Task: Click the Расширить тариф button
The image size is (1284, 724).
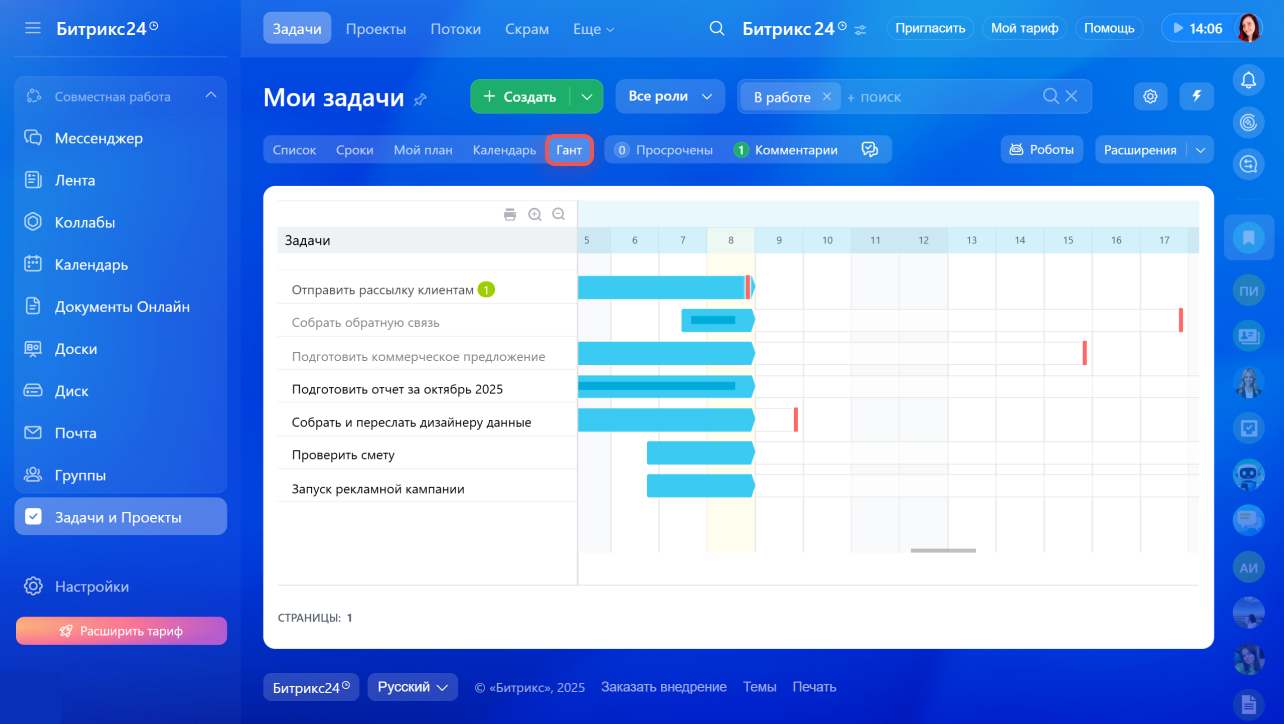Action: [x=121, y=631]
